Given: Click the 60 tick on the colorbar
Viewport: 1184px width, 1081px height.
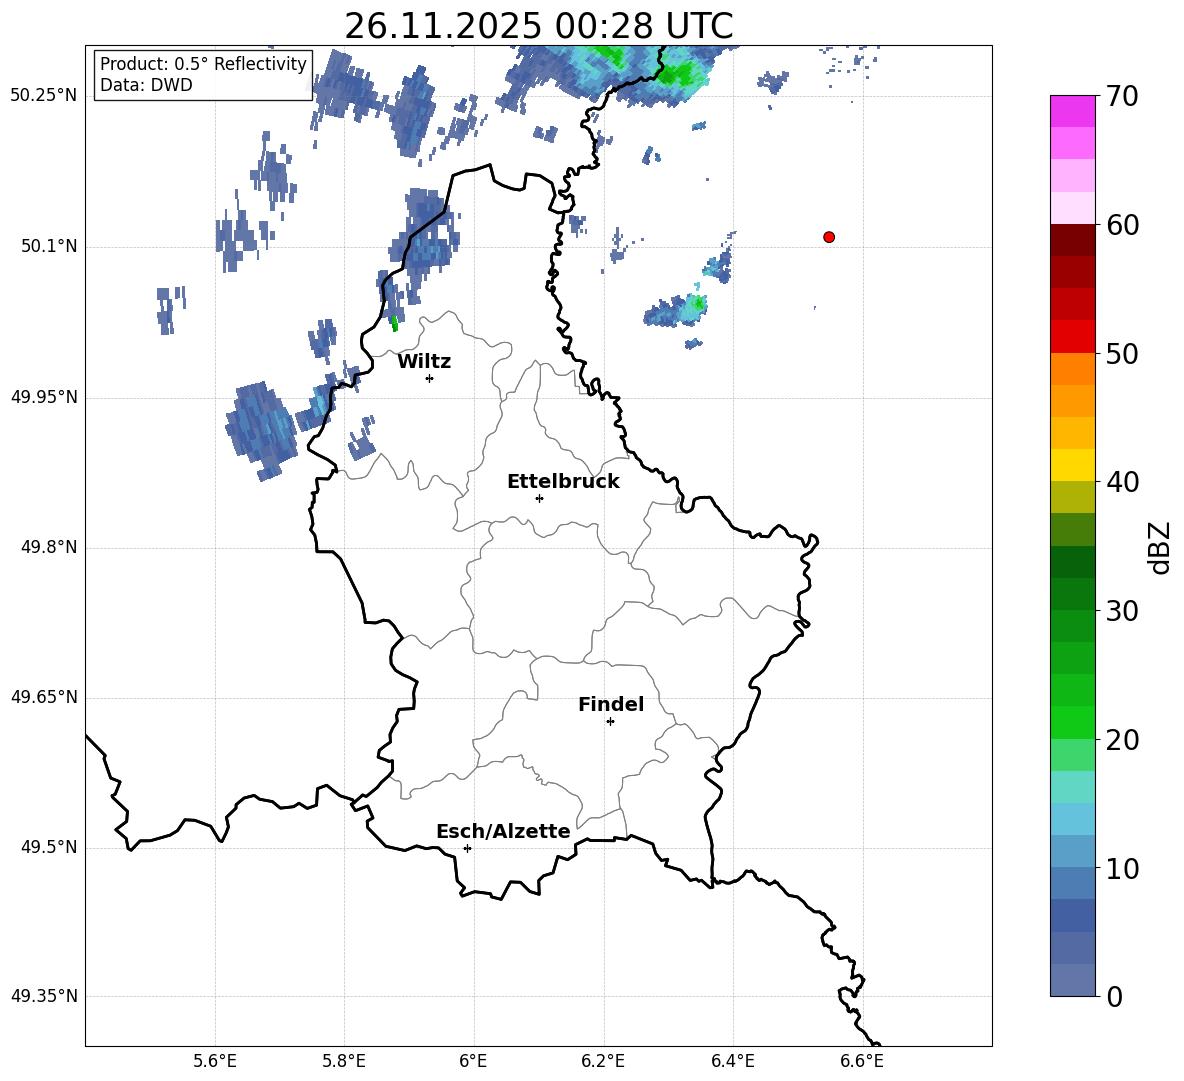Looking at the screenshot, I should pos(1122,225).
